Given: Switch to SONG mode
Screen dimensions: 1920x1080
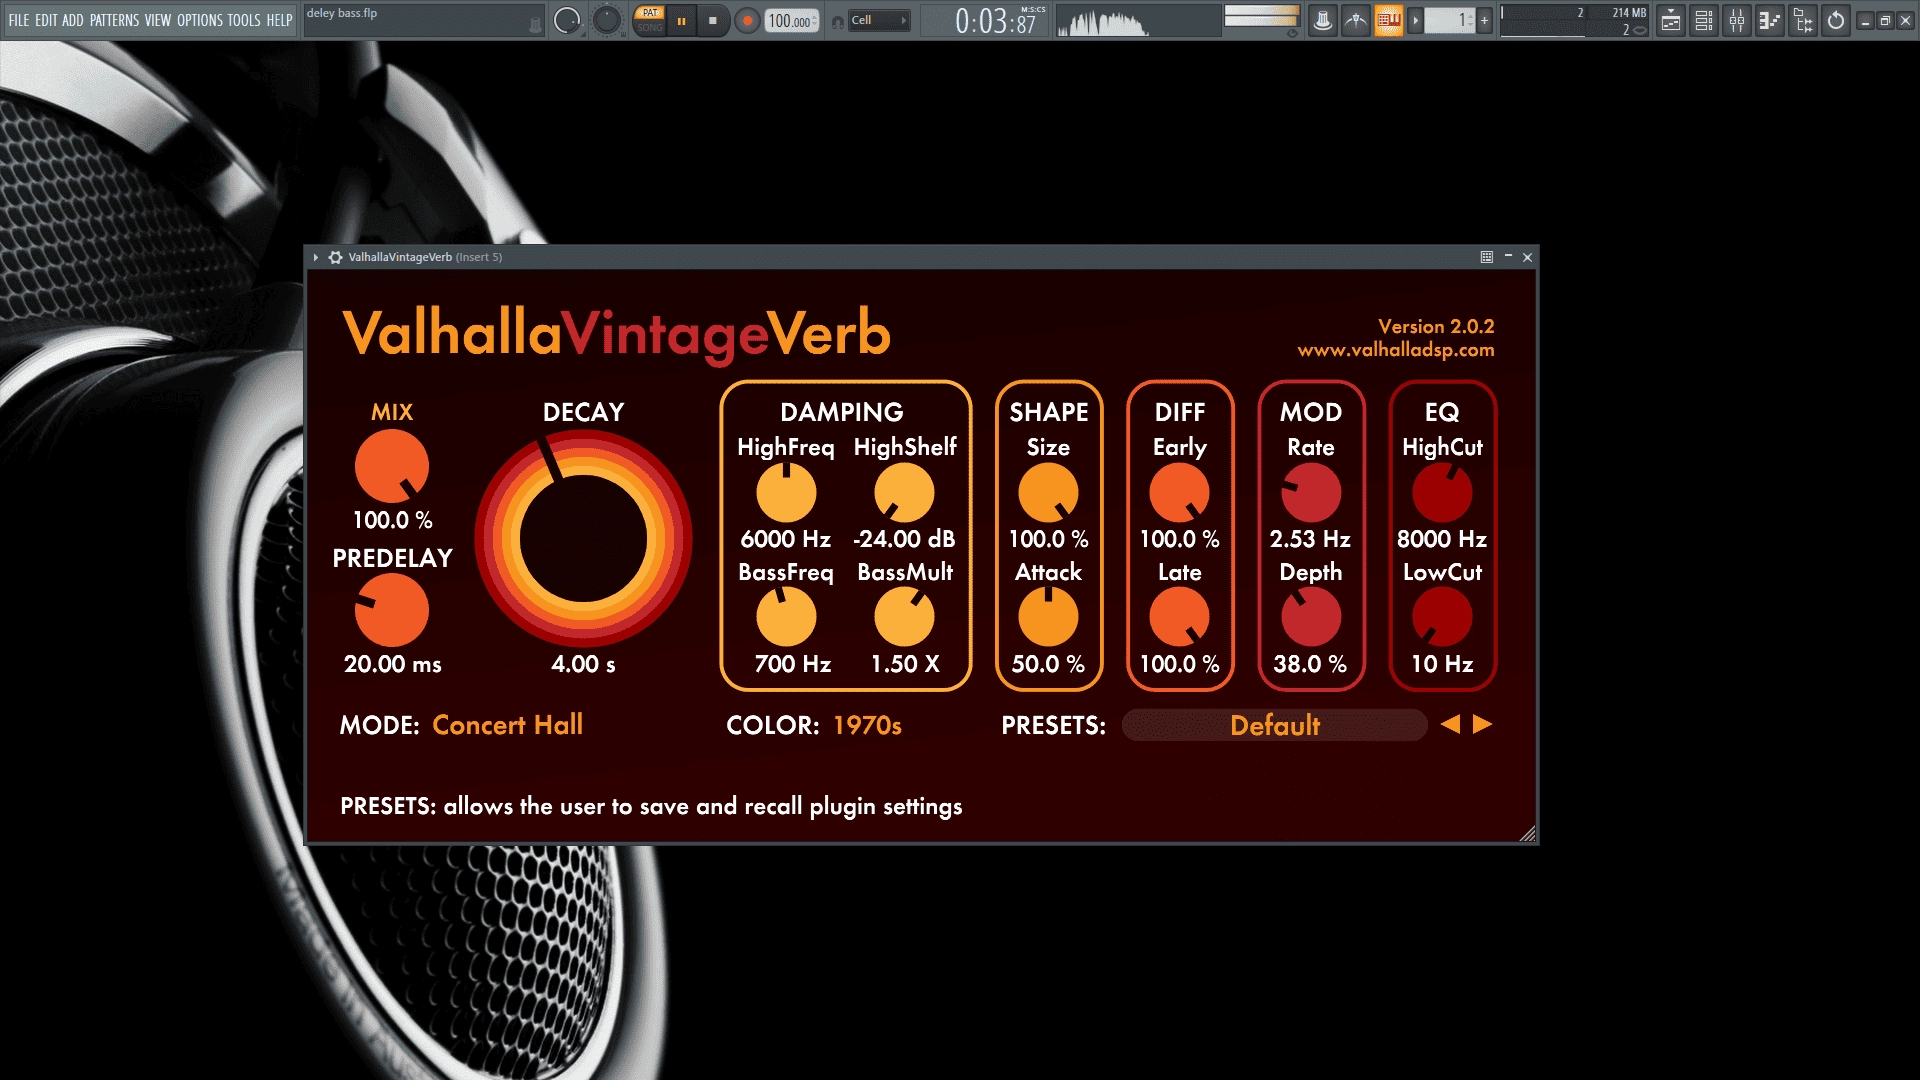Looking at the screenshot, I should [x=650, y=28].
